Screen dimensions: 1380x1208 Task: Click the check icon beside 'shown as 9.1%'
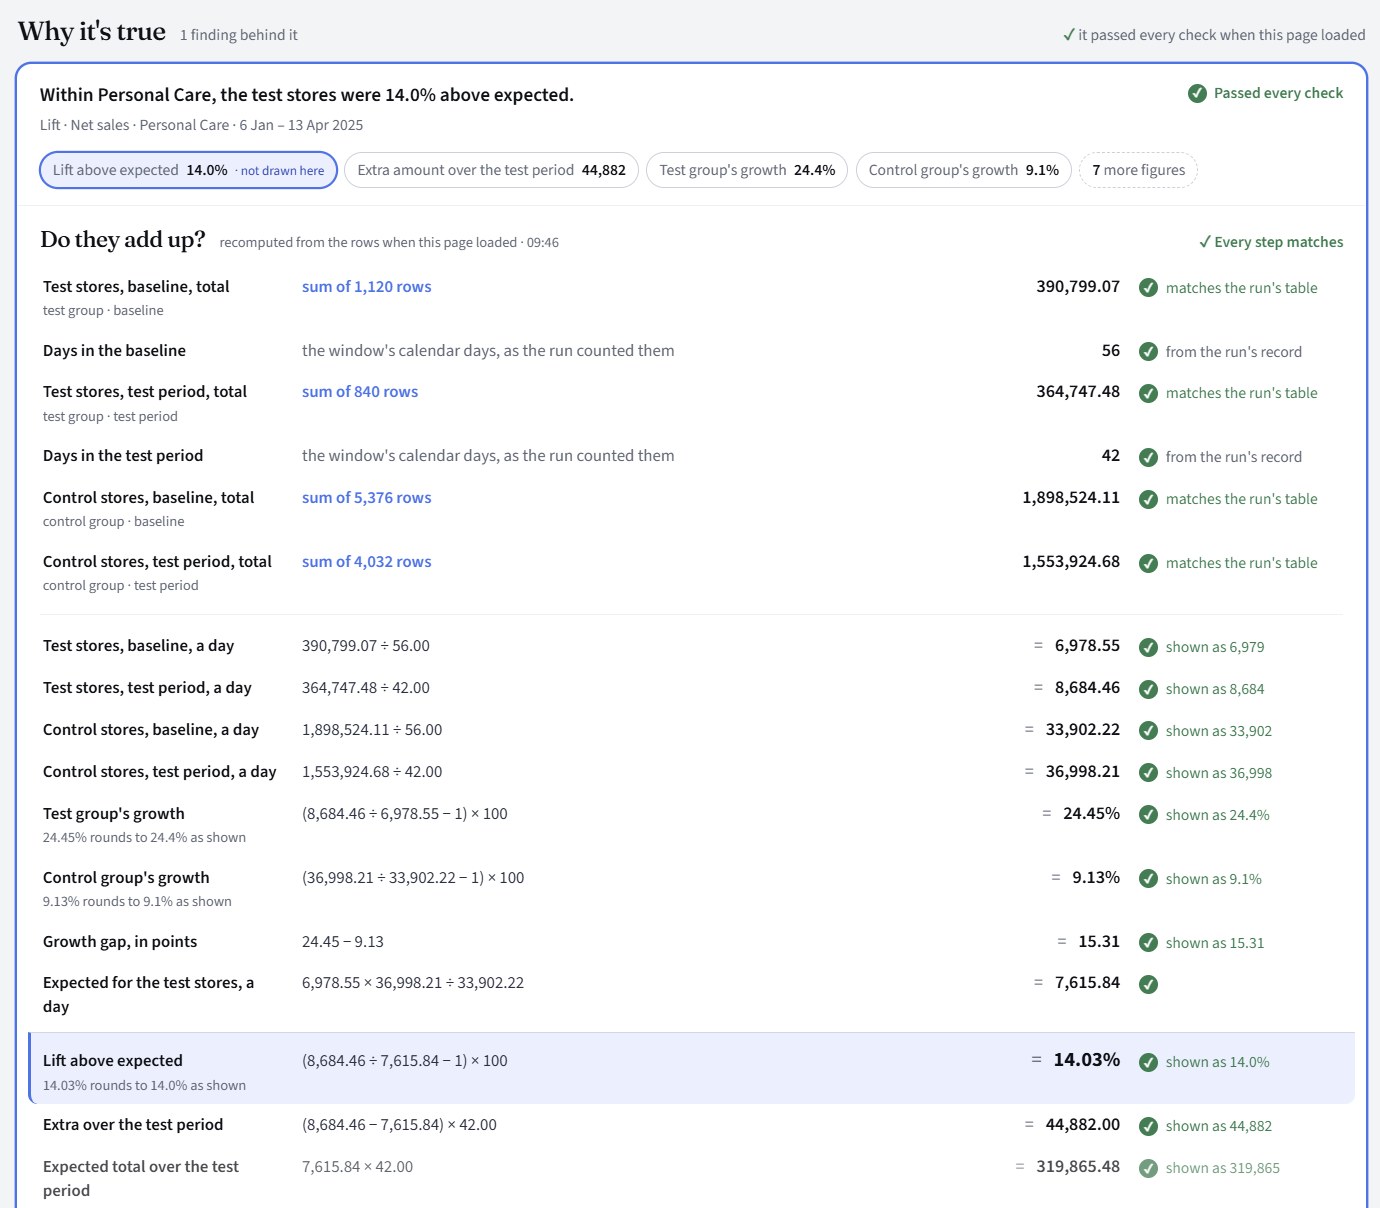[x=1149, y=879]
